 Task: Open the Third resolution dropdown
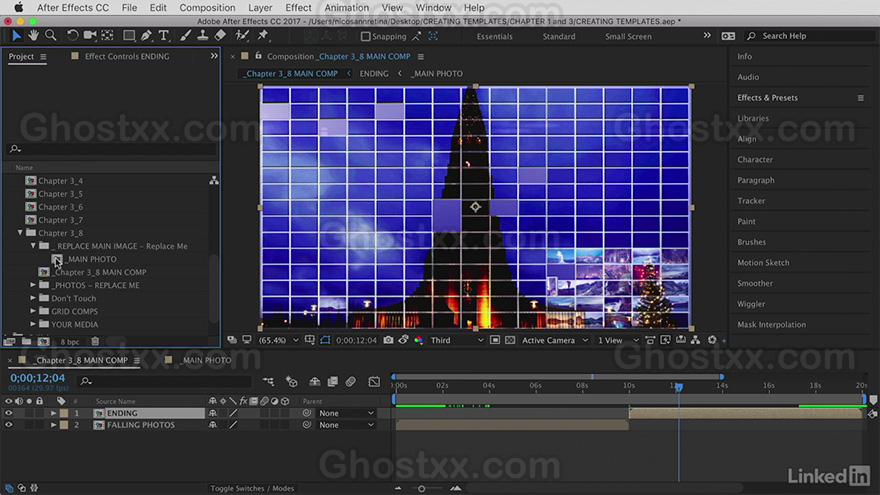pyautogui.click(x=456, y=340)
